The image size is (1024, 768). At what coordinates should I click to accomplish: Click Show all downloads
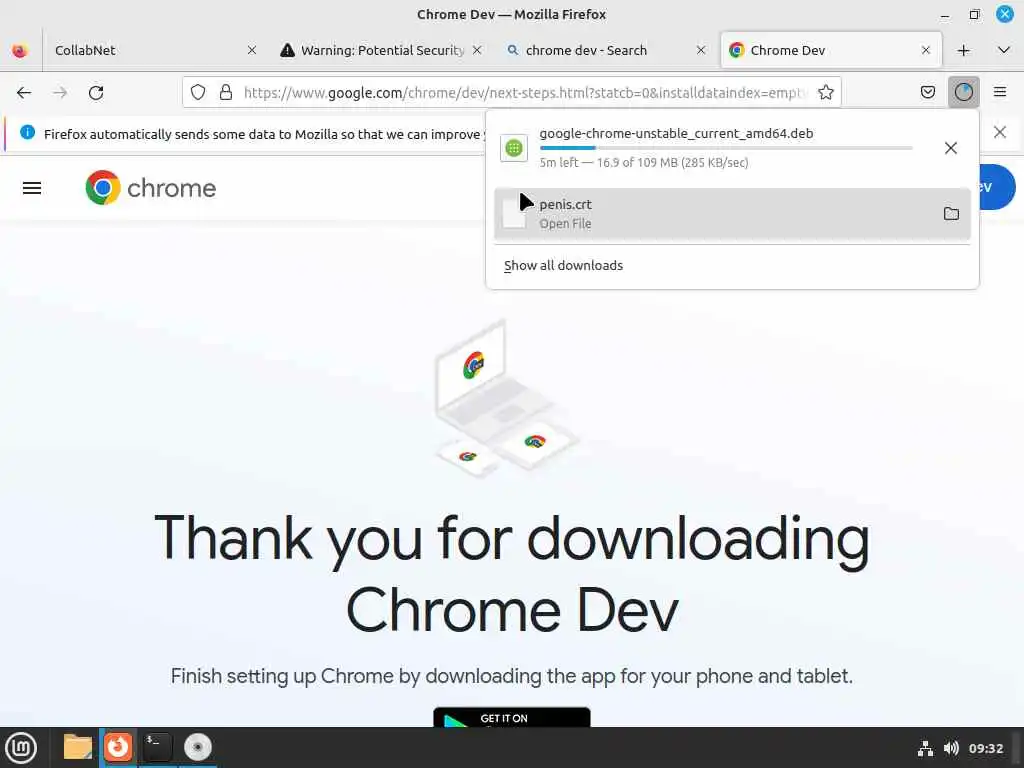[563, 266]
